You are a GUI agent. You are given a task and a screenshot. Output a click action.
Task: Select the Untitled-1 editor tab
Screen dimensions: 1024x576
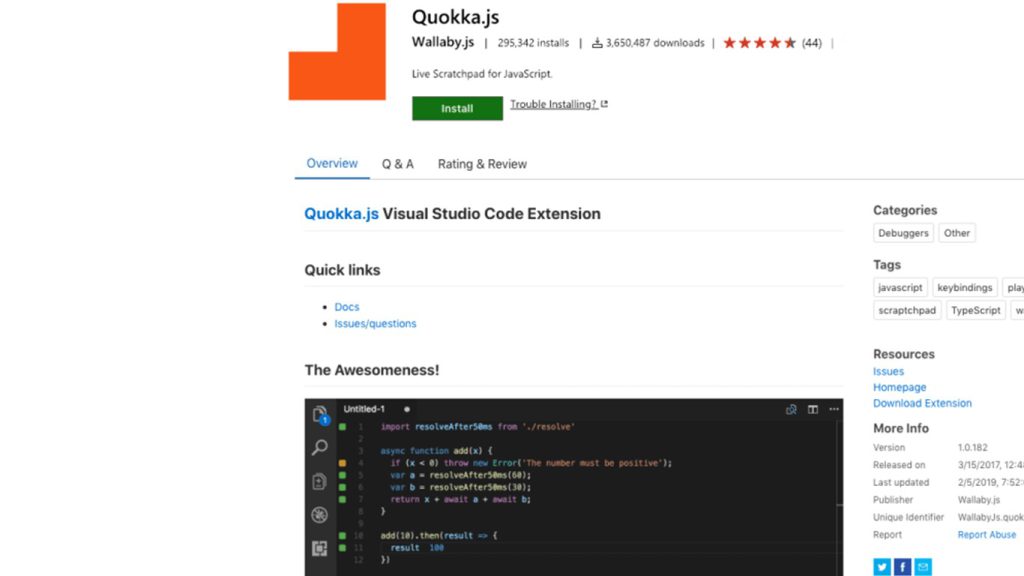coord(364,409)
